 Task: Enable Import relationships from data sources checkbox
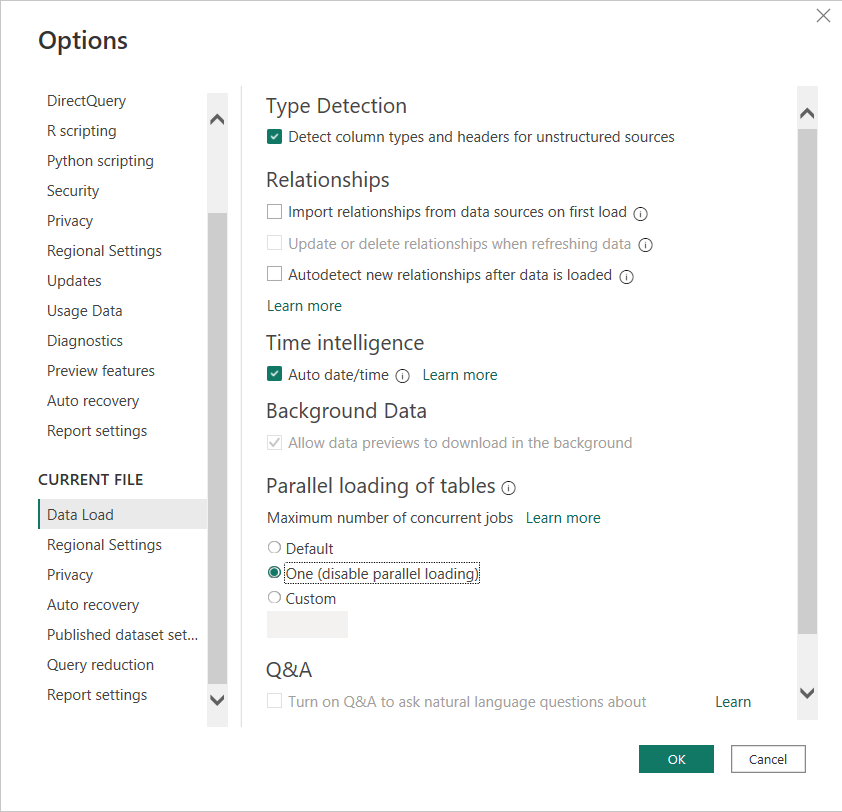point(274,212)
